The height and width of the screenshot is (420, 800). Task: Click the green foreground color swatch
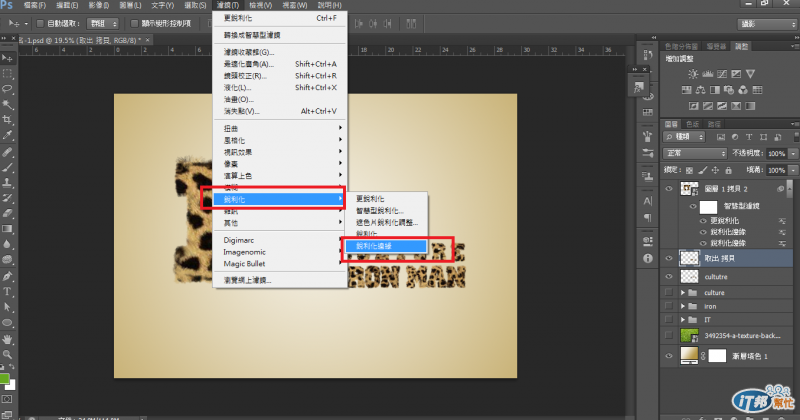pos(4,379)
